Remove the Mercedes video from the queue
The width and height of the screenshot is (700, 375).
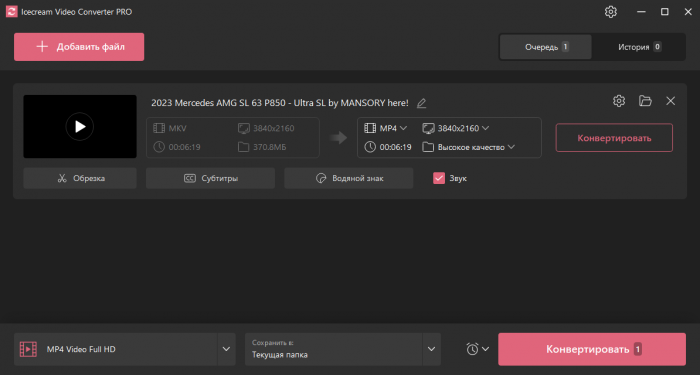pos(671,101)
